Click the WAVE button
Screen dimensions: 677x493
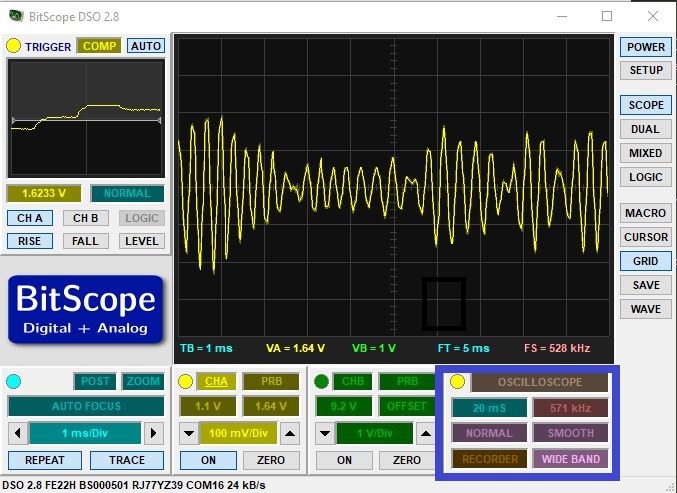tap(646, 309)
